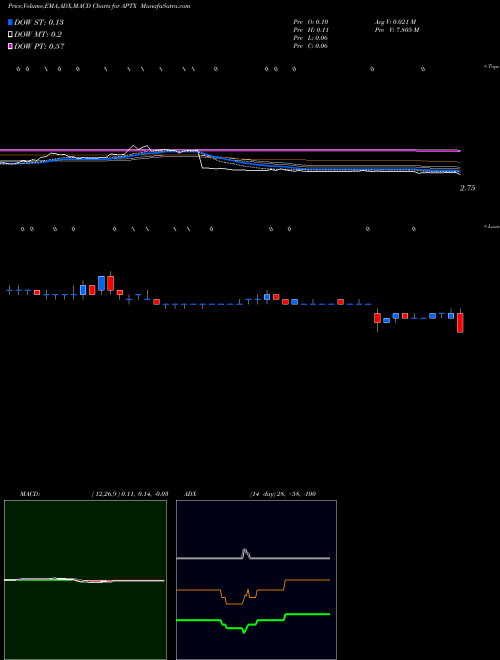Viewport: 500px width, 660px height.
Task: Click the blue DOW ST legend swatch
Action: [11, 22]
